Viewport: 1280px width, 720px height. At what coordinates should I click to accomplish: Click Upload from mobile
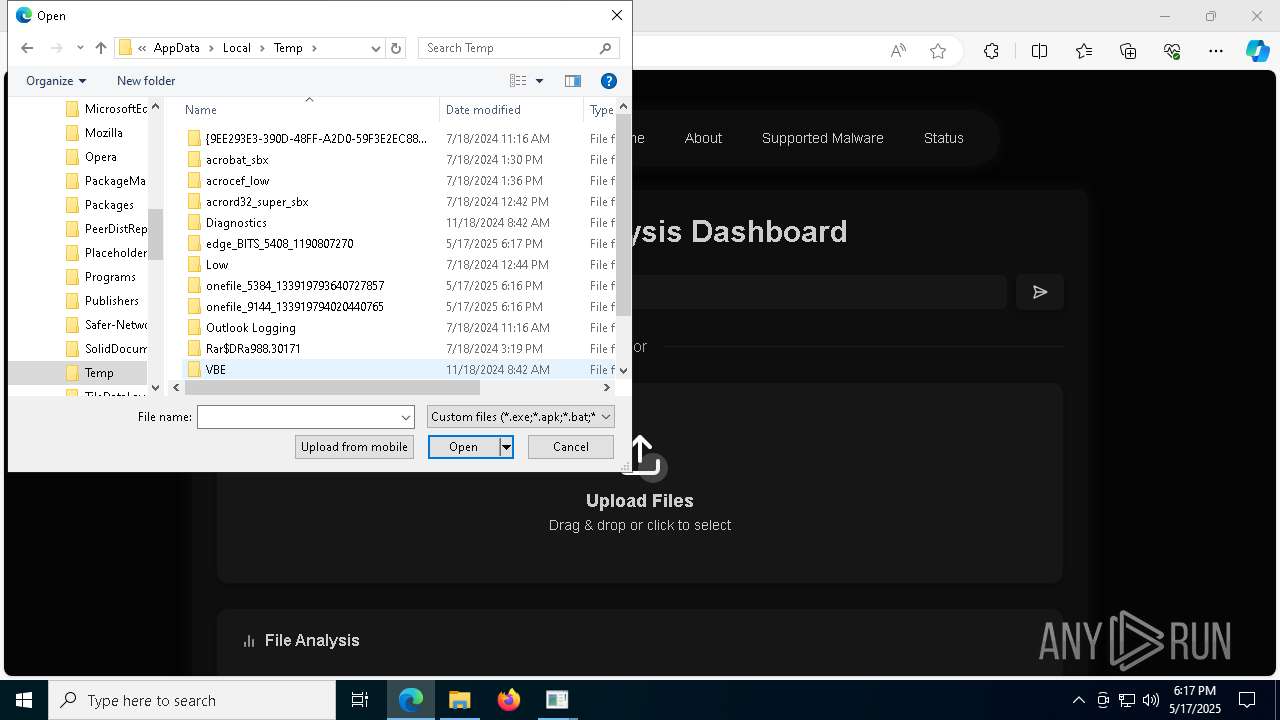click(x=354, y=447)
